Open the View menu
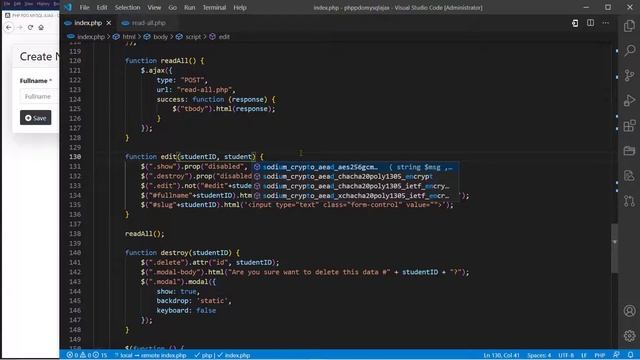 pos(154,7)
